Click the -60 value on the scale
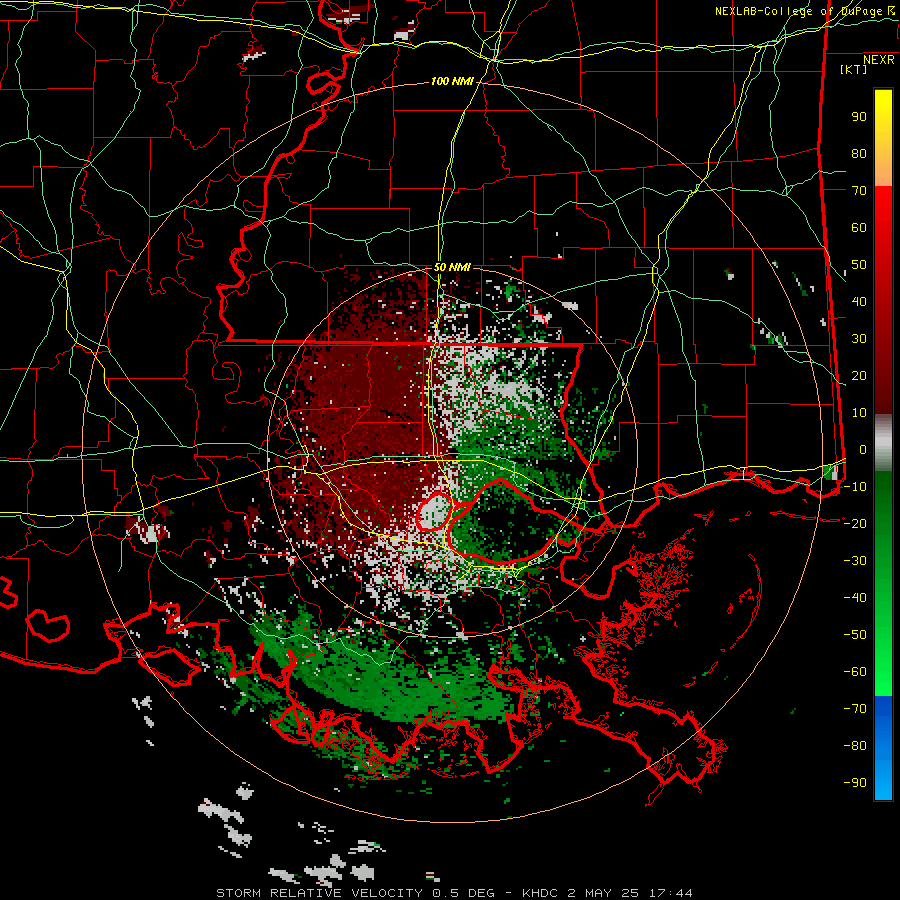Image resolution: width=900 pixels, height=900 pixels. [x=855, y=672]
